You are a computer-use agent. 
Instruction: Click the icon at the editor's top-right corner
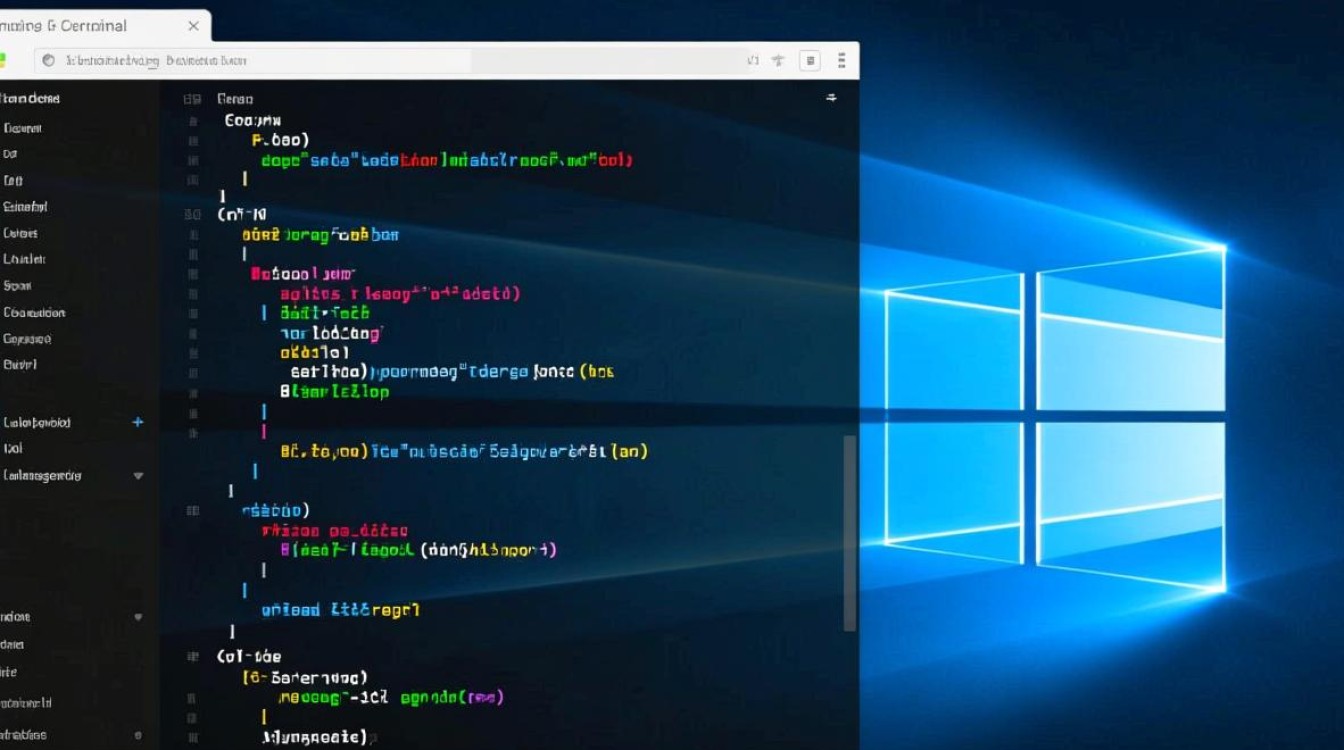coord(830,98)
